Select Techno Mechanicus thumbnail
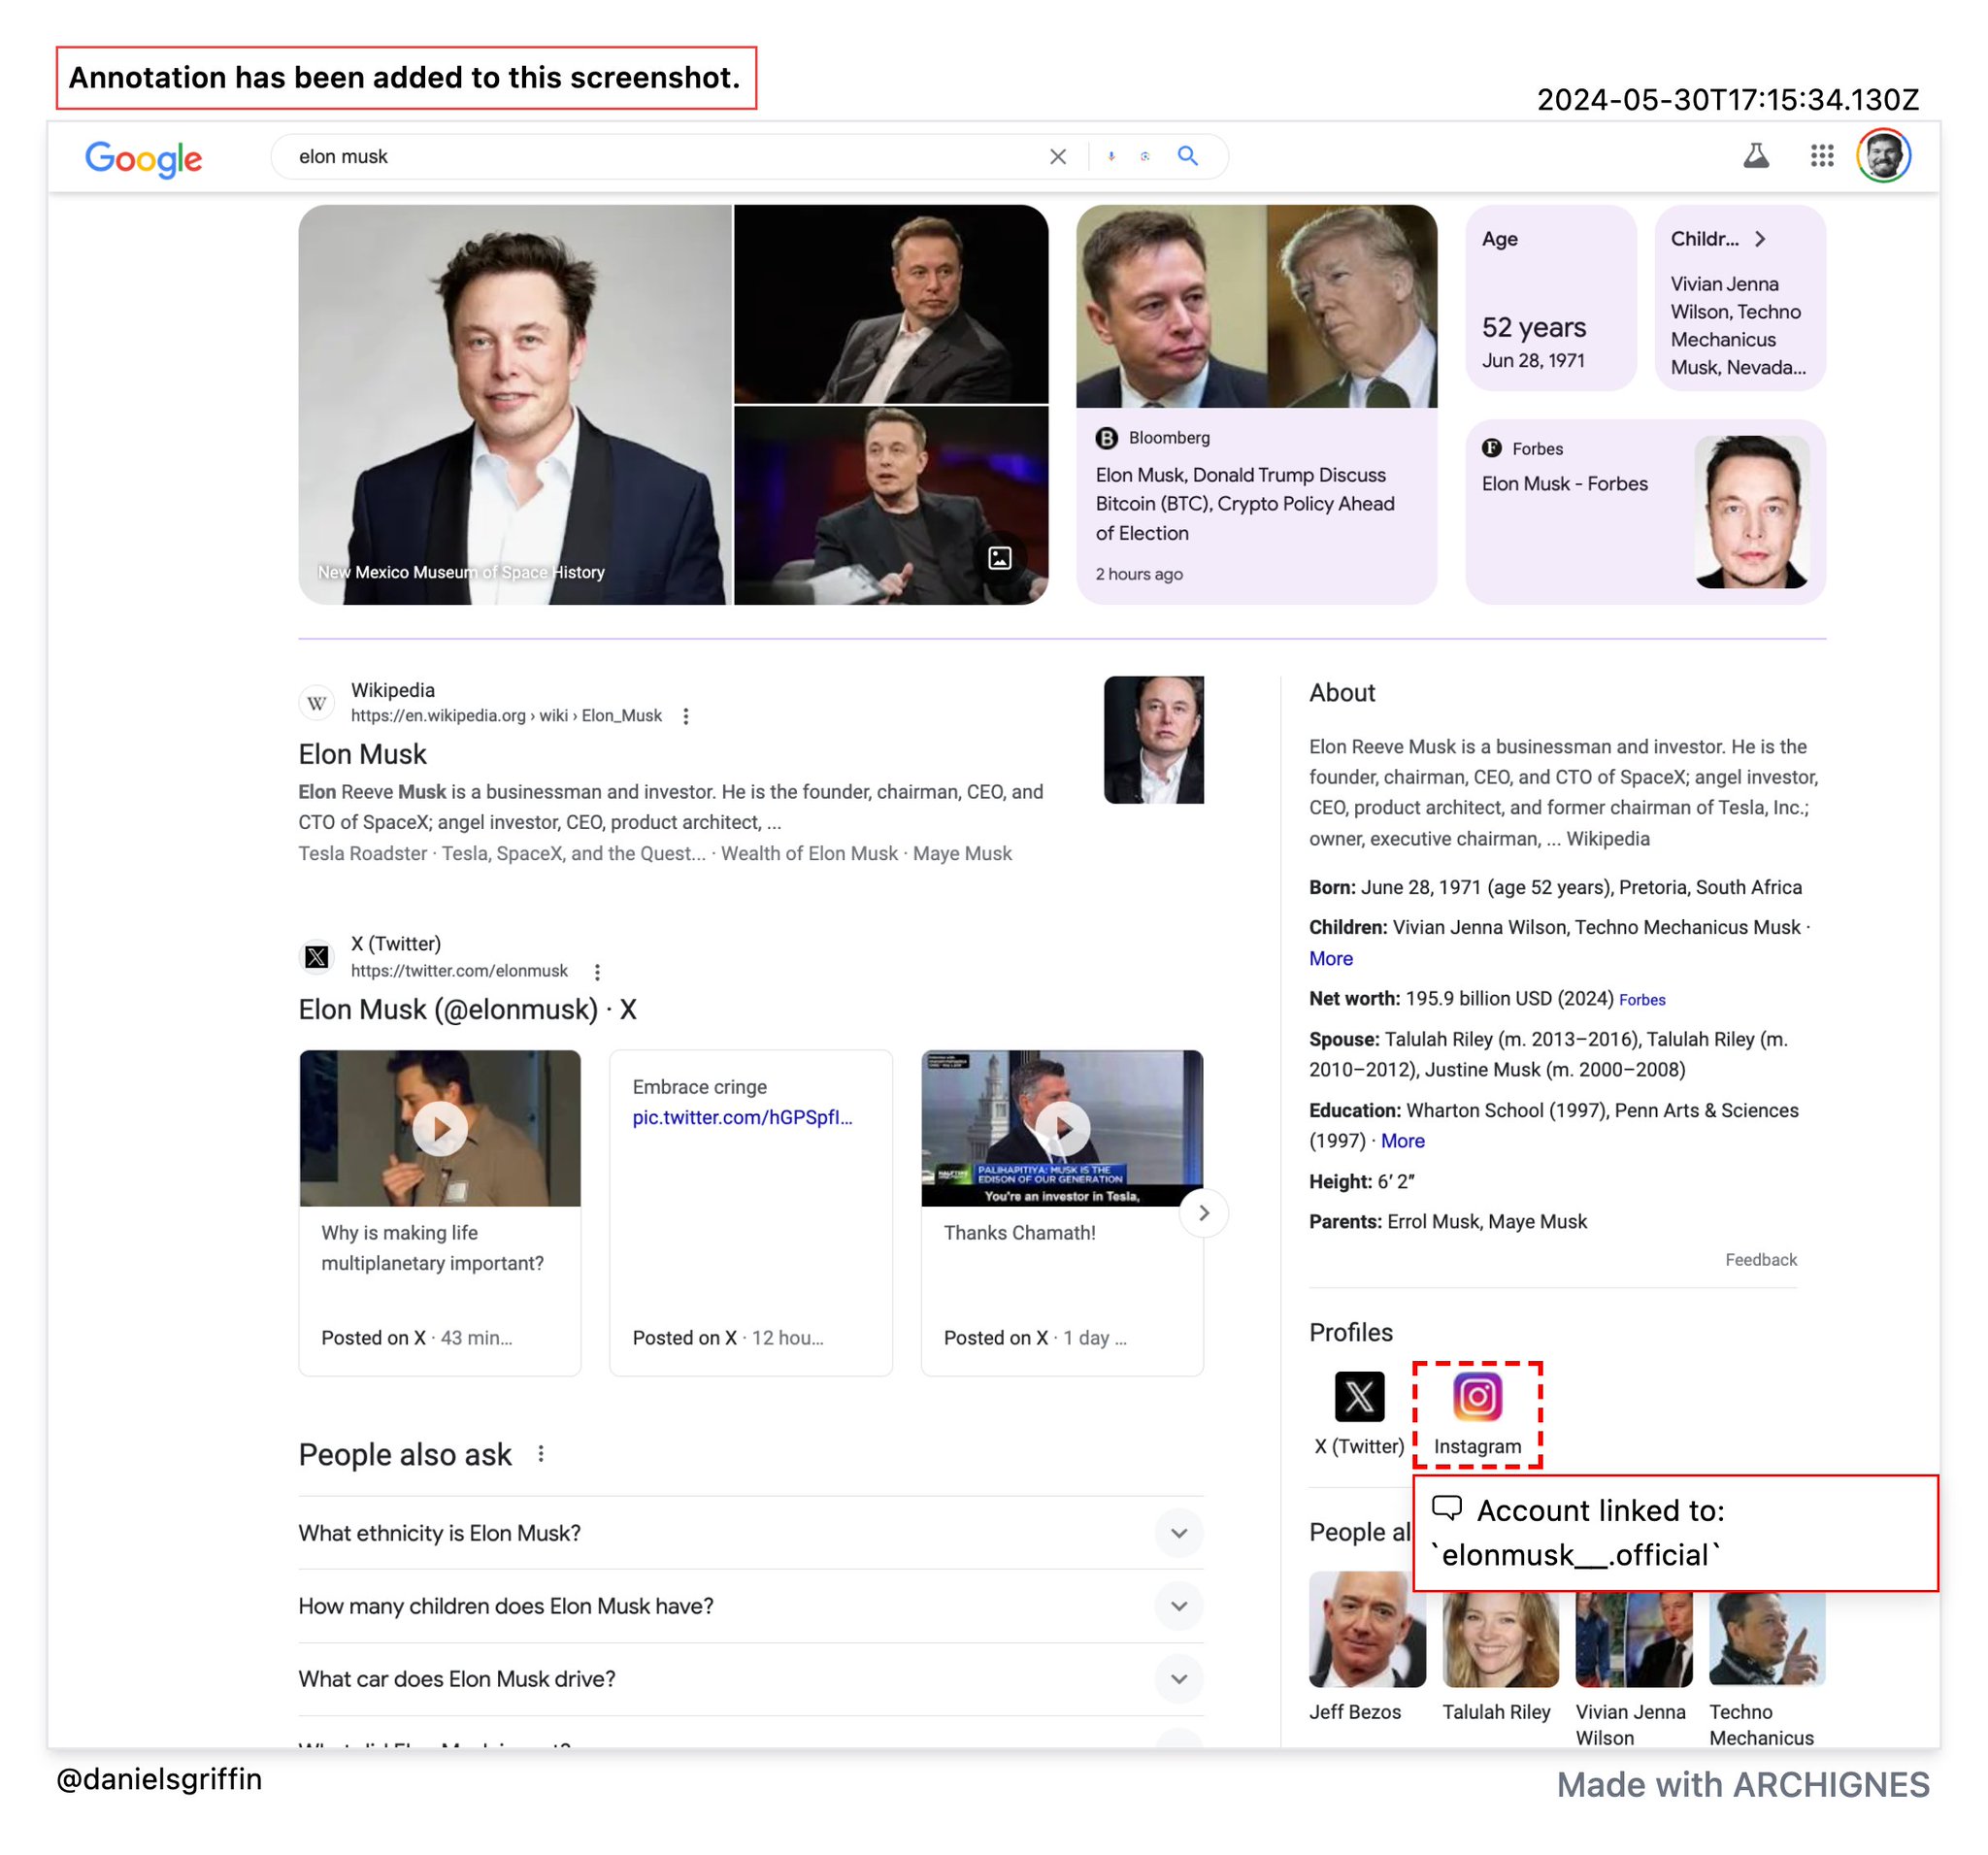 pyautogui.click(x=1767, y=1640)
